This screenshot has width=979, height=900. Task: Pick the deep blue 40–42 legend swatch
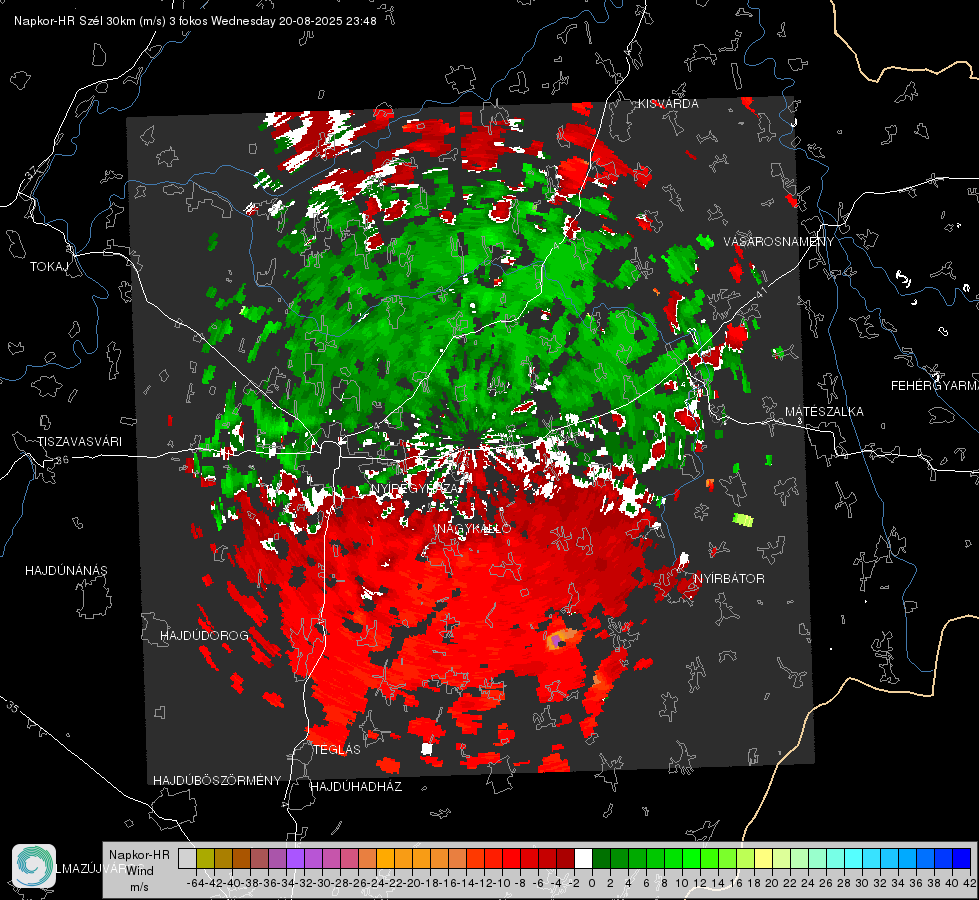coord(962,859)
